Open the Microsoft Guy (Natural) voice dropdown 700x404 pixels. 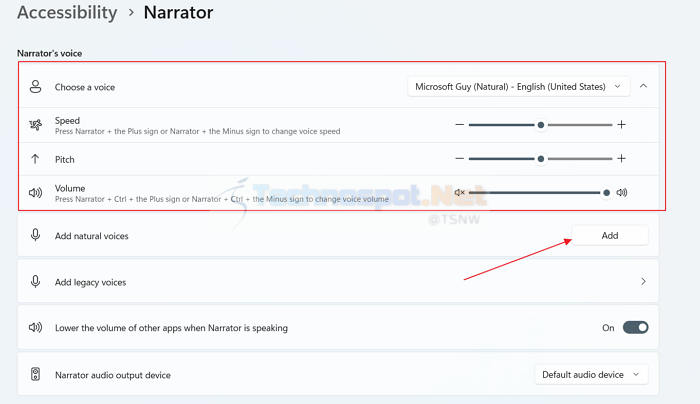[x=518, y=87]
